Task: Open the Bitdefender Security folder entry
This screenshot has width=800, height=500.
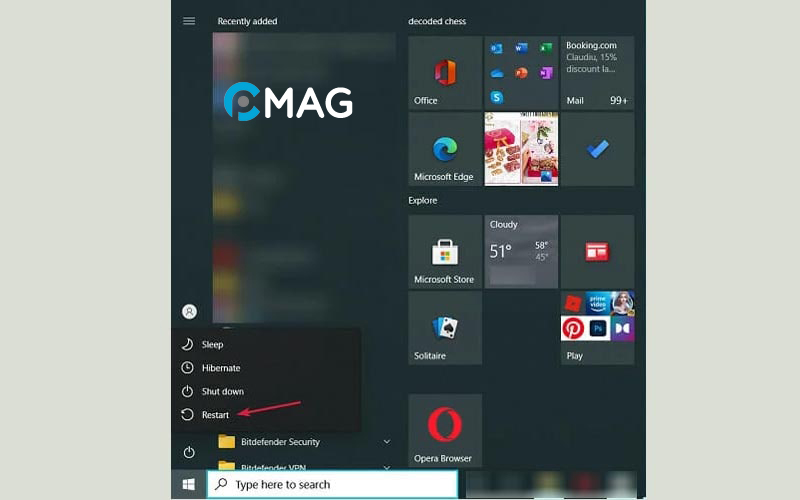Action: coord(305,442)
